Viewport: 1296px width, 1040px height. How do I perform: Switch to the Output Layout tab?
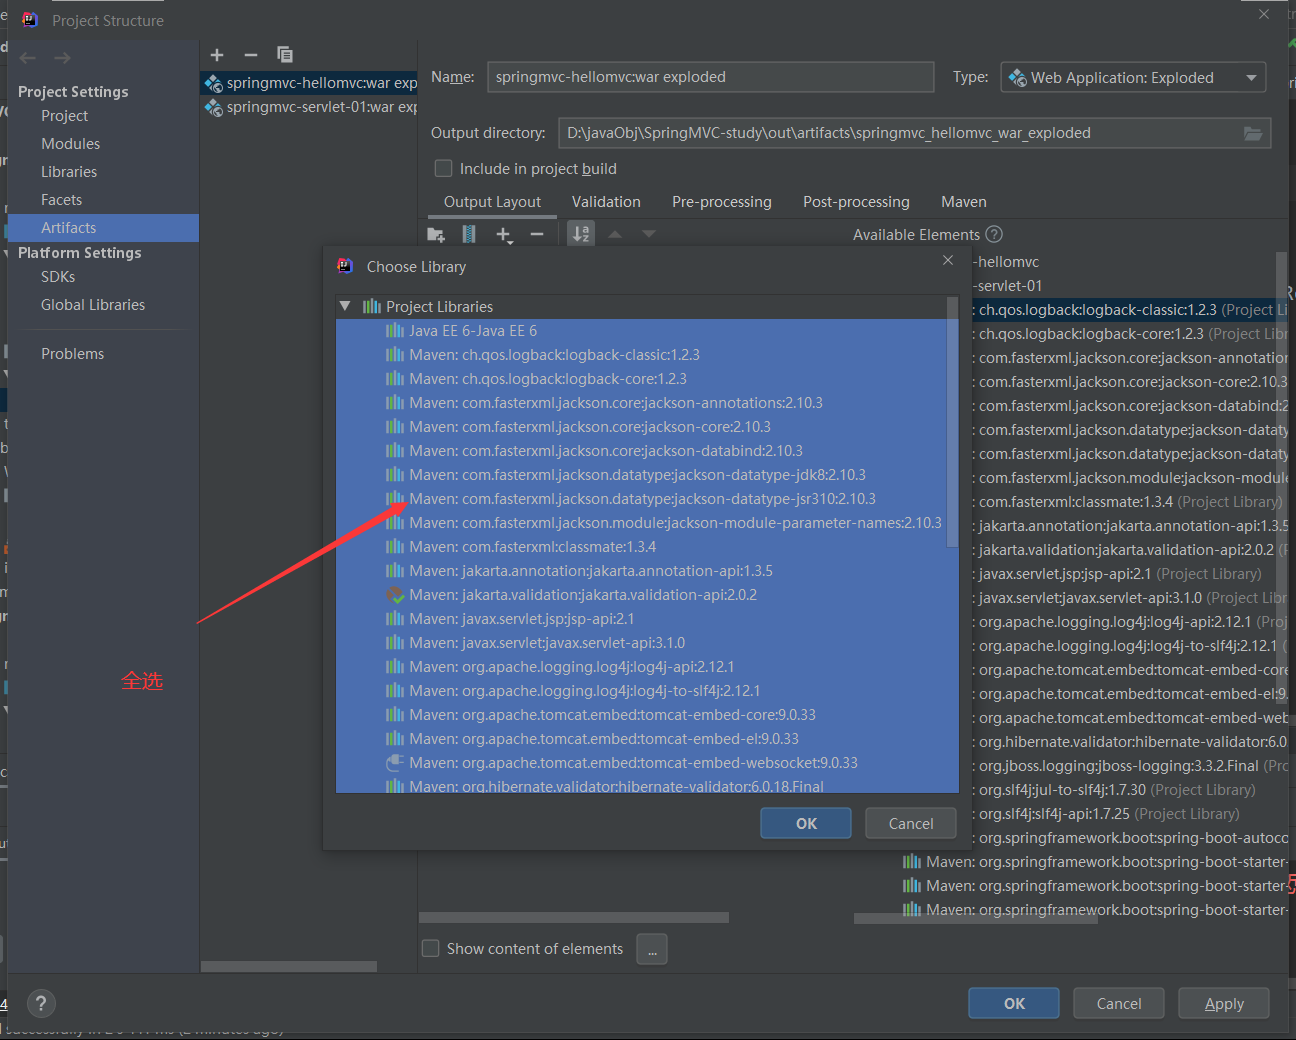(x=492, y=202)
